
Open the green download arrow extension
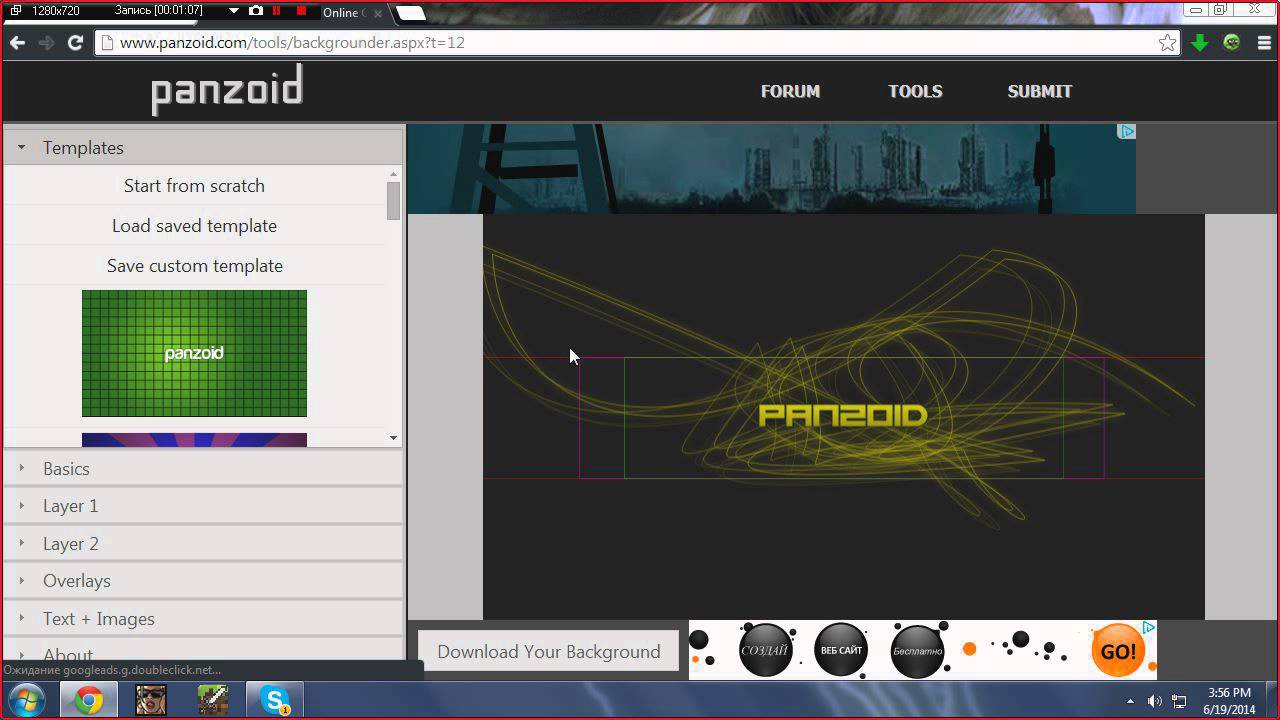(x=1200, y=43)
